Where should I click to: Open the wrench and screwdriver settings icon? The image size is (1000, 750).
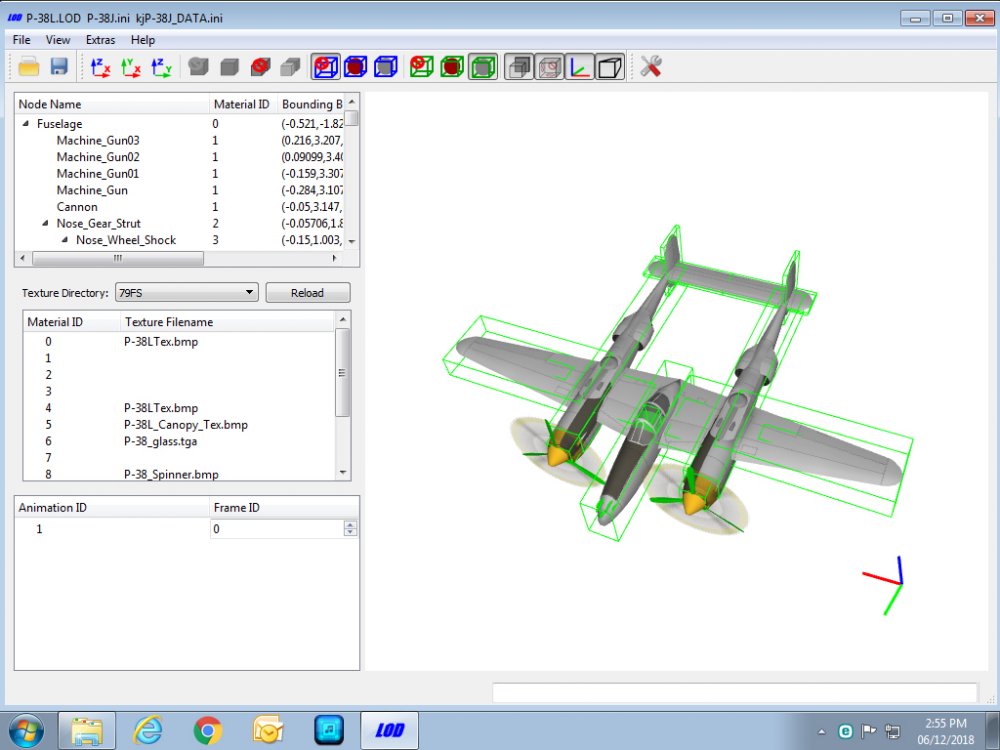[x=651, y=66]
